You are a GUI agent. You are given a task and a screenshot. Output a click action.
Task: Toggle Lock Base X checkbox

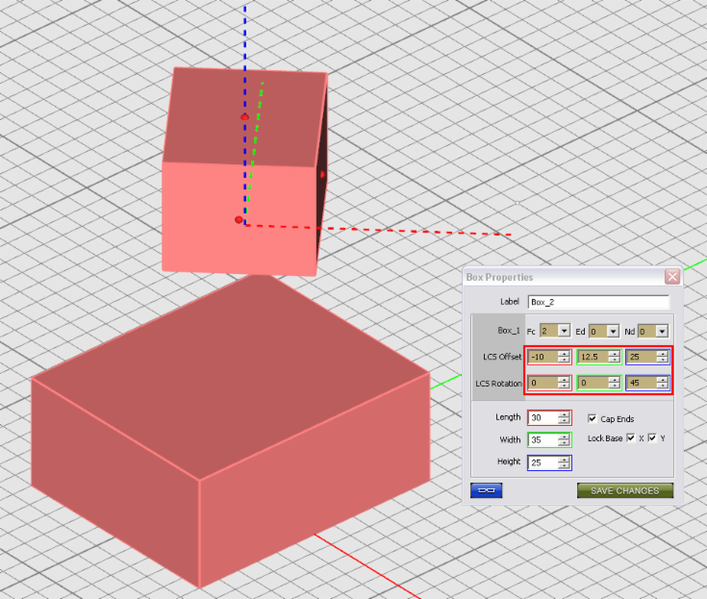[x=631, y=438]
